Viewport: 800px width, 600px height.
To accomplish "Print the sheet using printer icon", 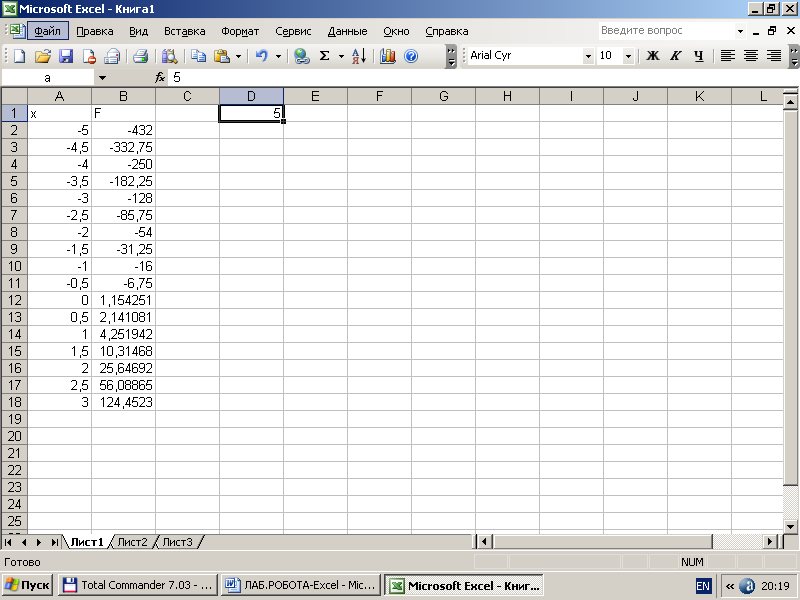I will [140, 56].
